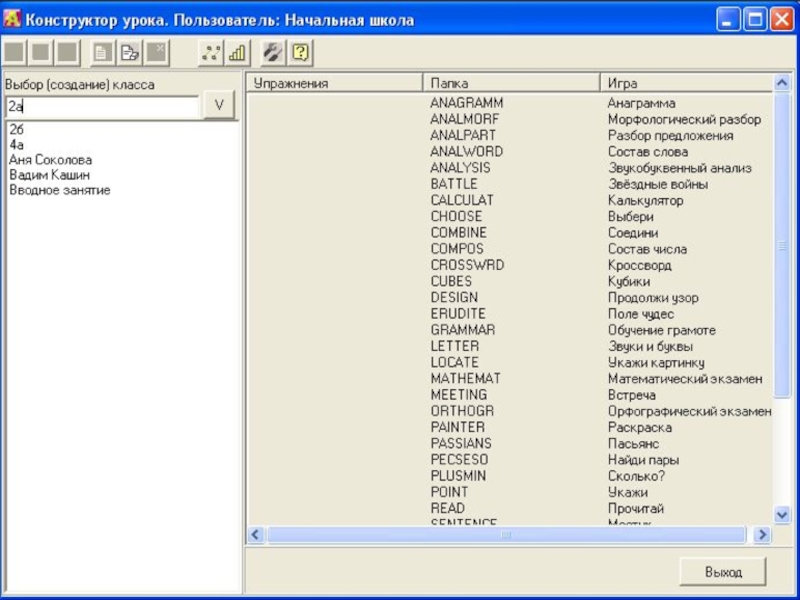The width and height of the screenshot is (800, 600).
Task: Select Аня Соколова in the class list
Action: click(x=50, y=160)
